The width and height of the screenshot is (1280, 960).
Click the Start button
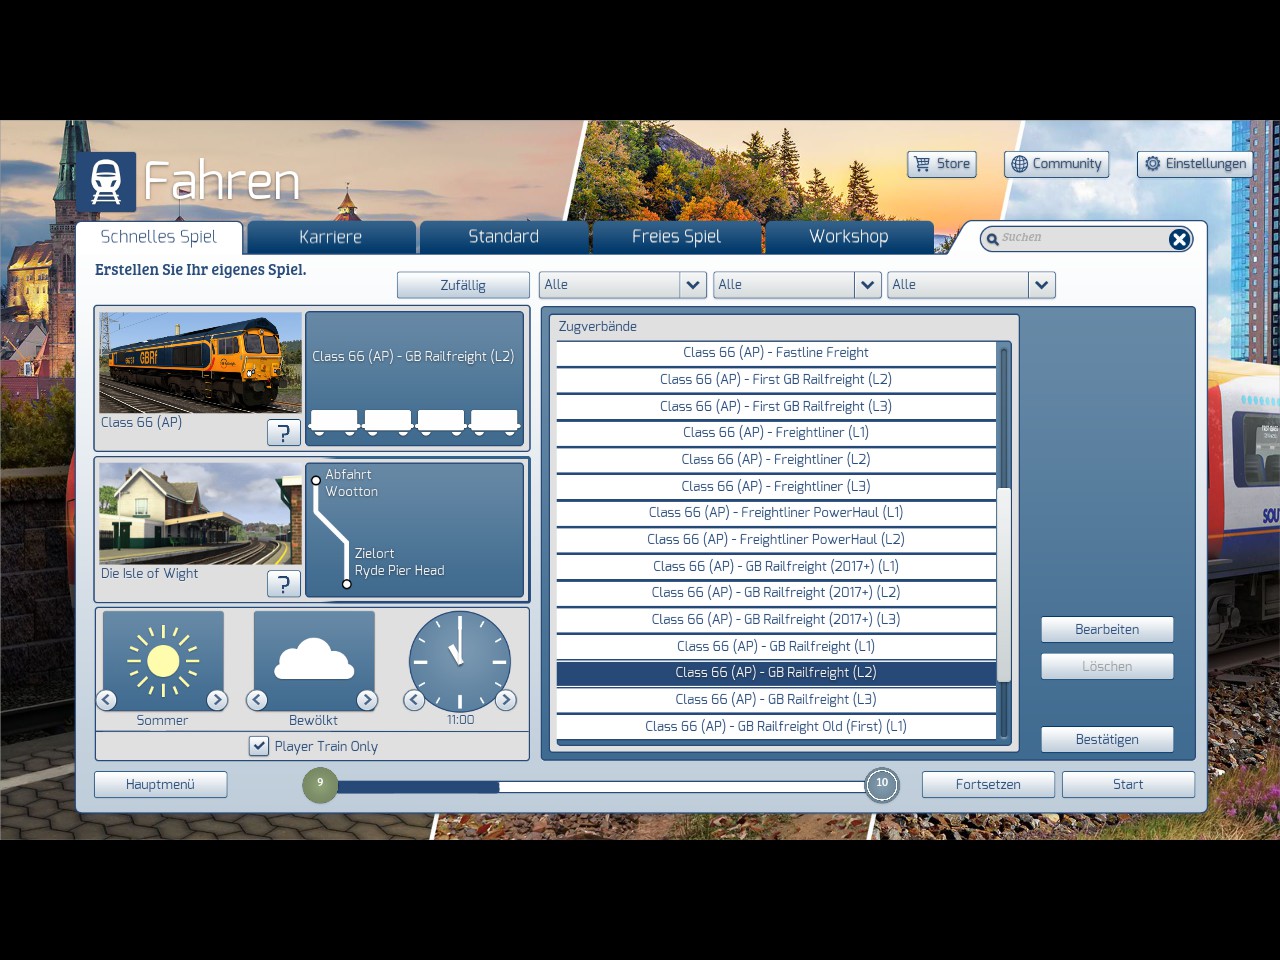[1128, 784]
